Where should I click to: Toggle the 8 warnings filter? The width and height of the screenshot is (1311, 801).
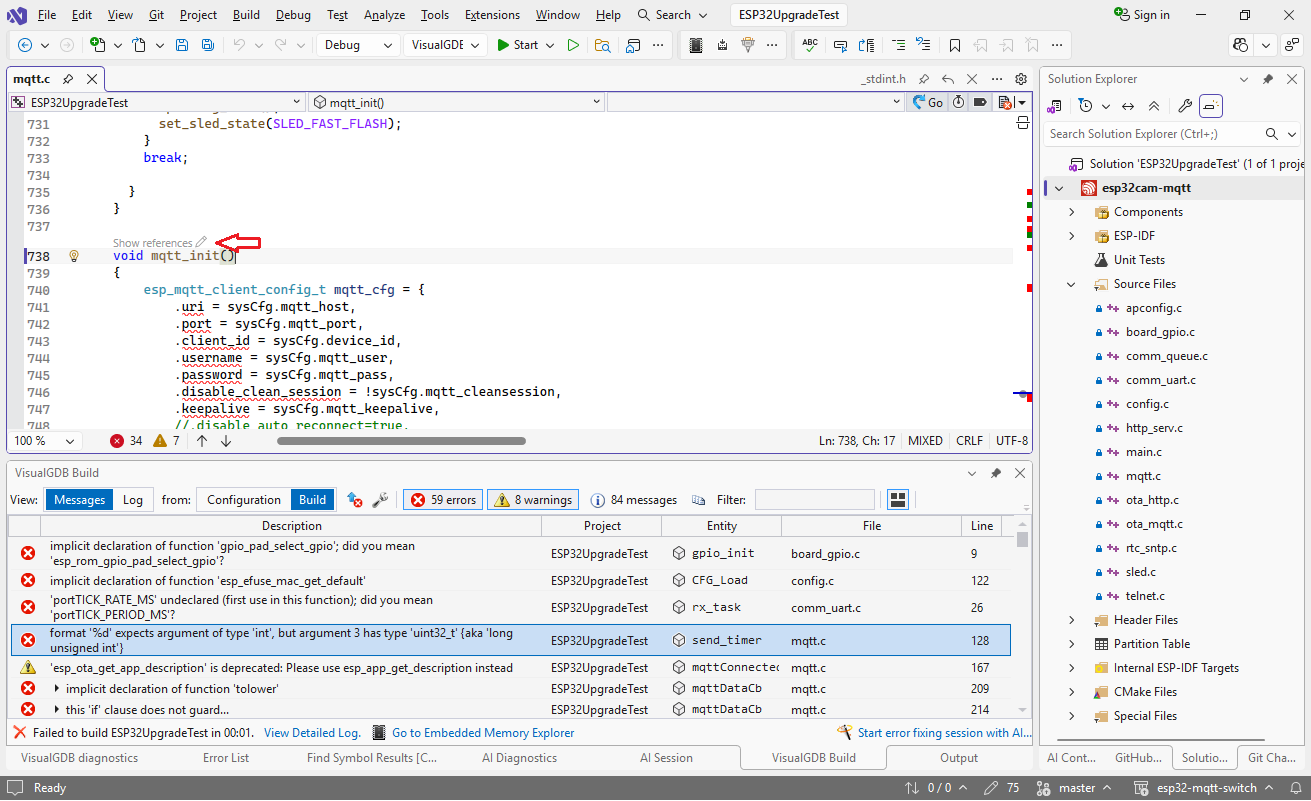533,500
